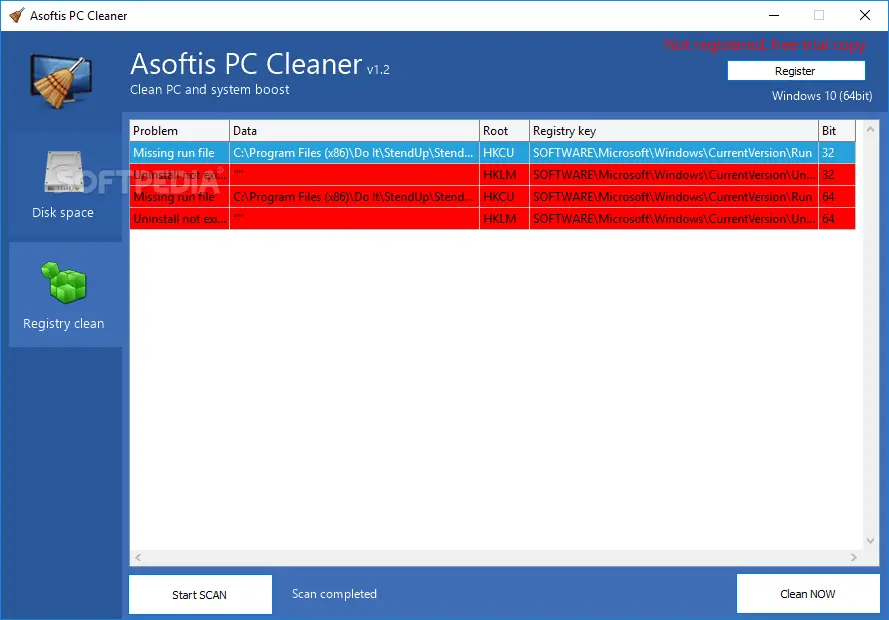The image size is (889, 620).
Task: Minimize the Asoftis PC Cleaner window
Action: click(x=774, y=15)
